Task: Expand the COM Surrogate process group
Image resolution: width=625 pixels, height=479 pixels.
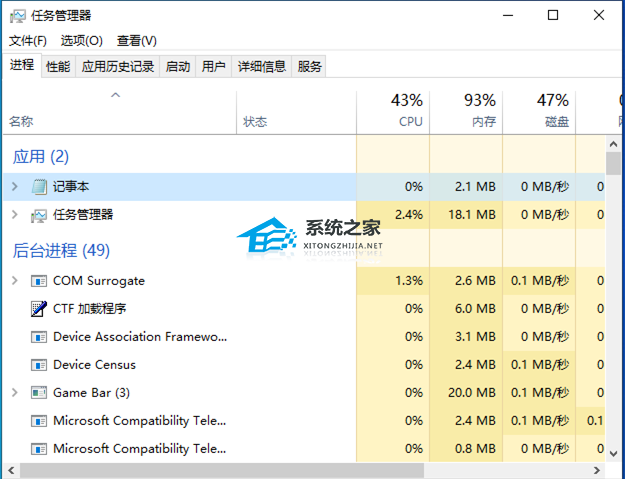Action: pyautogui.click(x=15, y=281)
